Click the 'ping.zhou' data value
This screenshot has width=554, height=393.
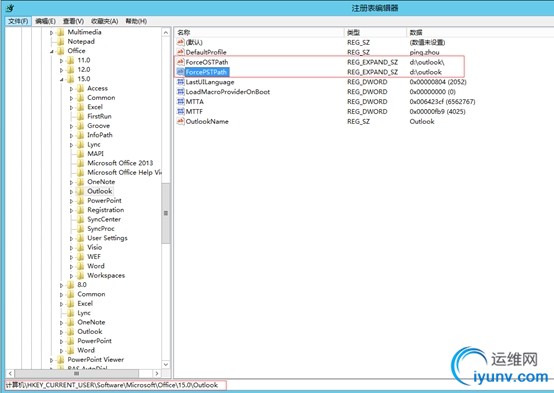[424, 52]
